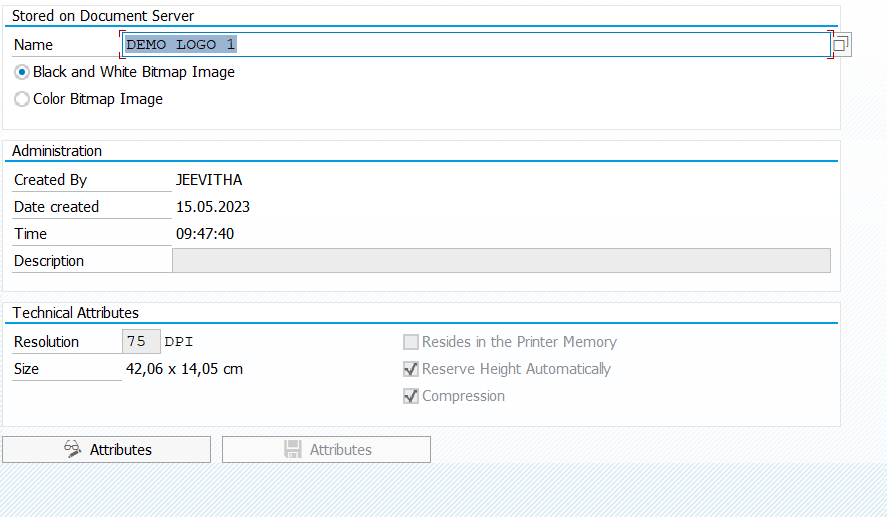Select Black and White Bitmap Image option
887x517 pixels.
pyautogui.click(x=22, y=72)
